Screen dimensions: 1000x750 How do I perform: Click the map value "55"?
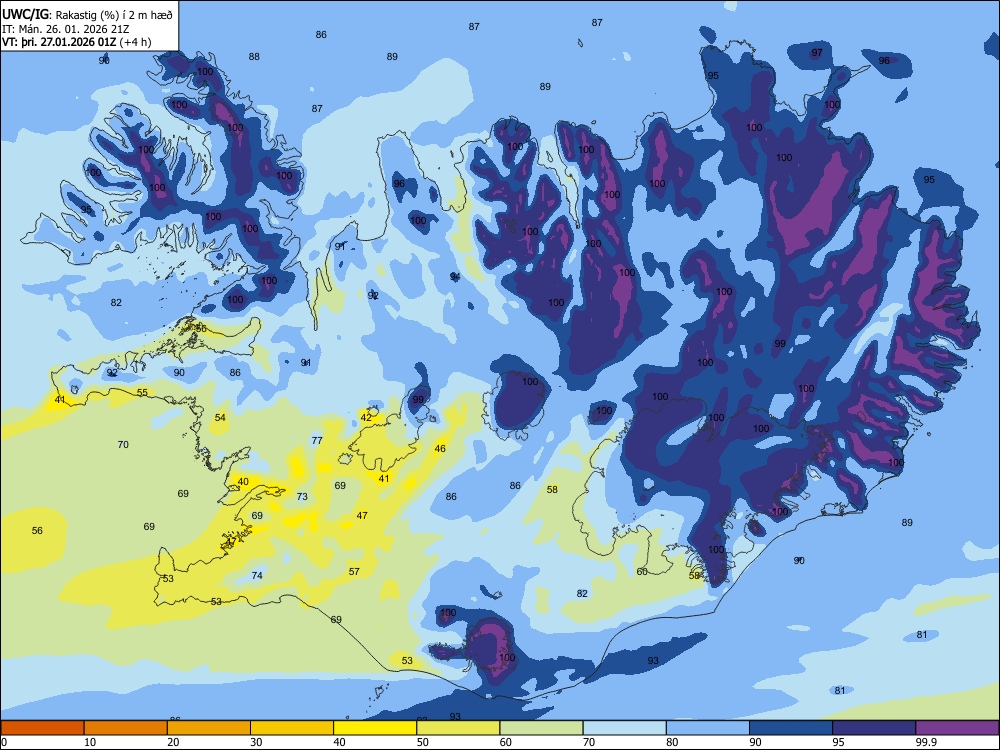coord(142,393)
